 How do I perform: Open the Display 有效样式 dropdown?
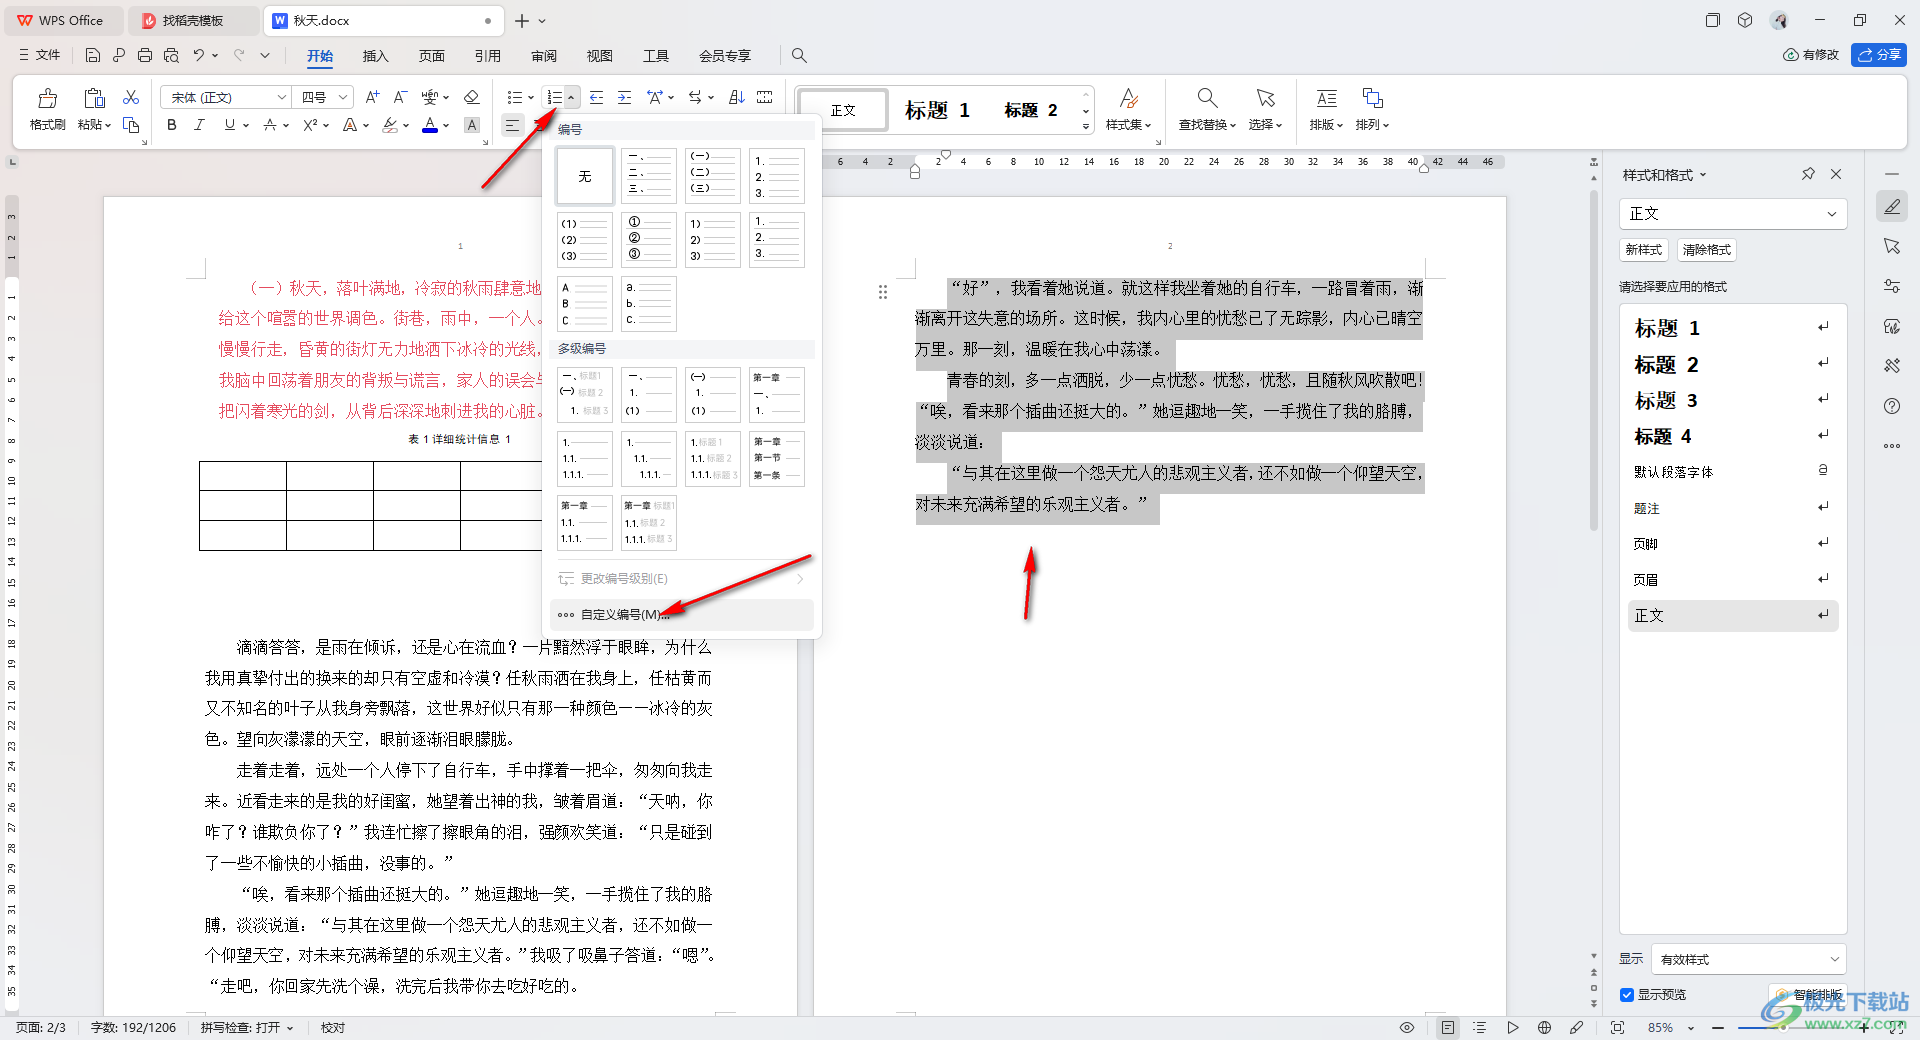pos(1749,959)
